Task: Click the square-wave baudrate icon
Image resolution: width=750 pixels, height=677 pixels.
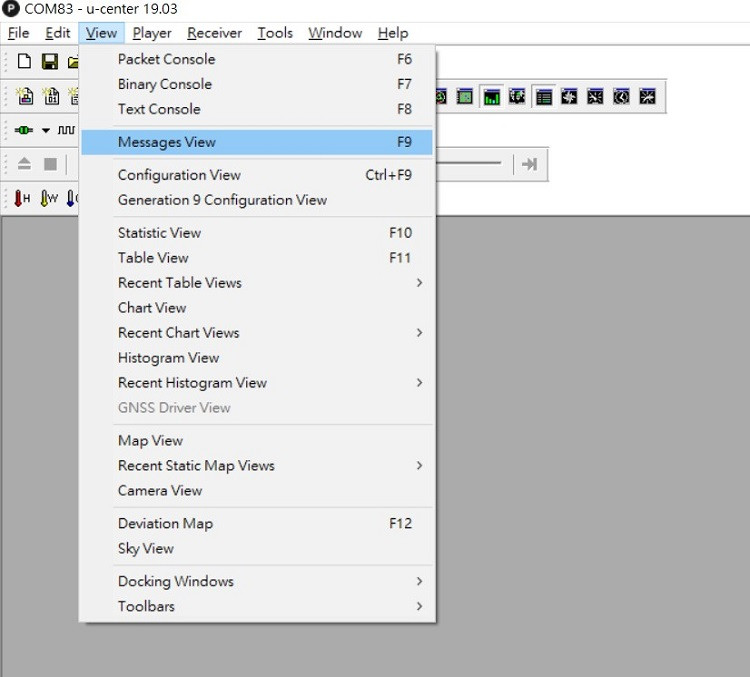Action: (66, 130)
